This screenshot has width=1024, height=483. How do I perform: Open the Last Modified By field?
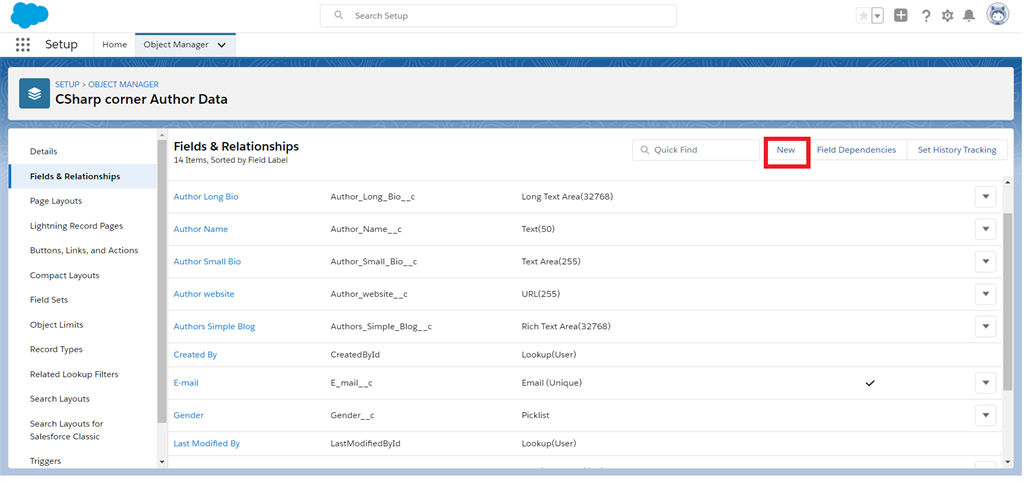tap(206, 443)
